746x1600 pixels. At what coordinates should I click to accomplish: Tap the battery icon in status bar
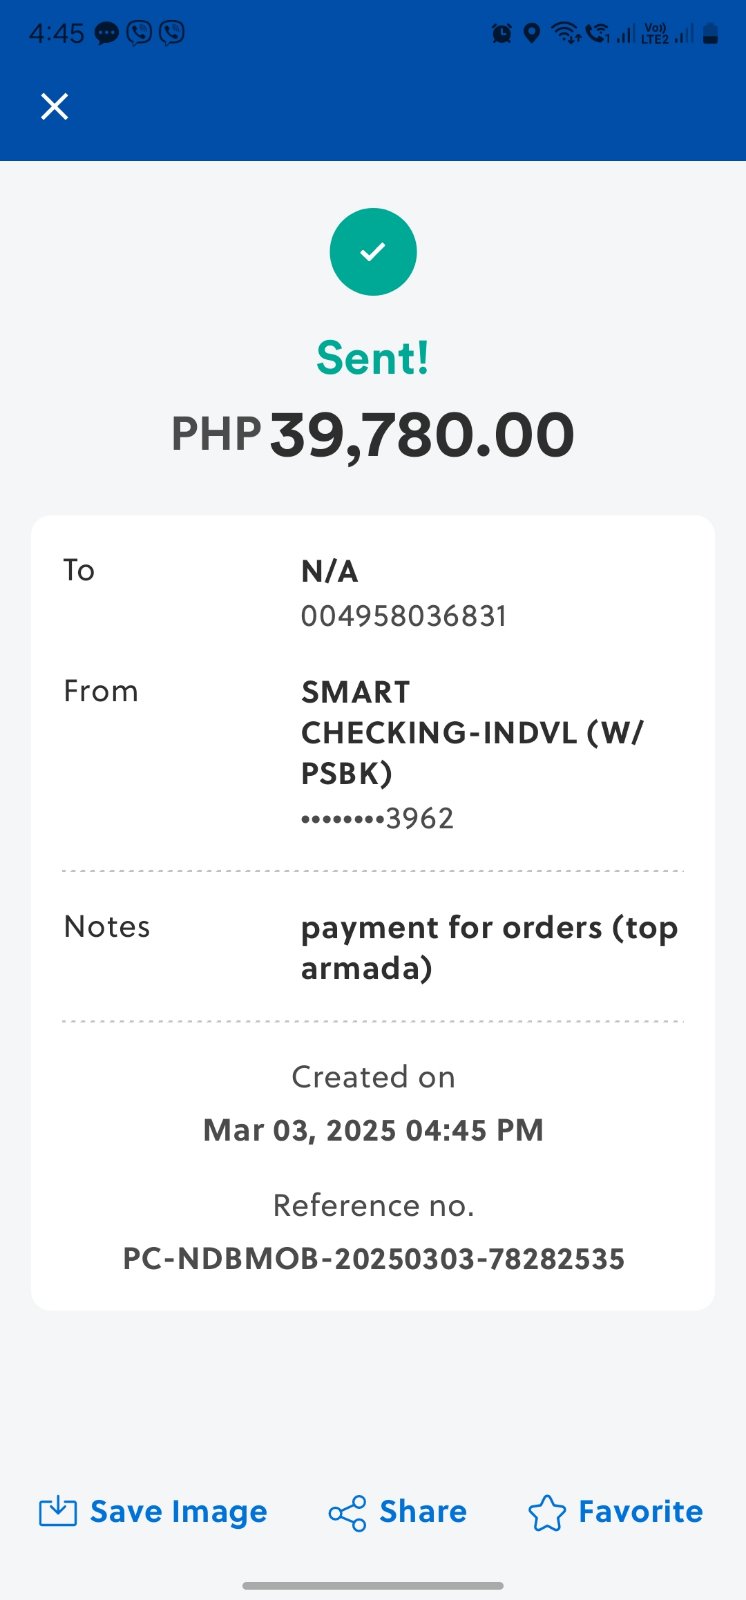pos(710,34)
